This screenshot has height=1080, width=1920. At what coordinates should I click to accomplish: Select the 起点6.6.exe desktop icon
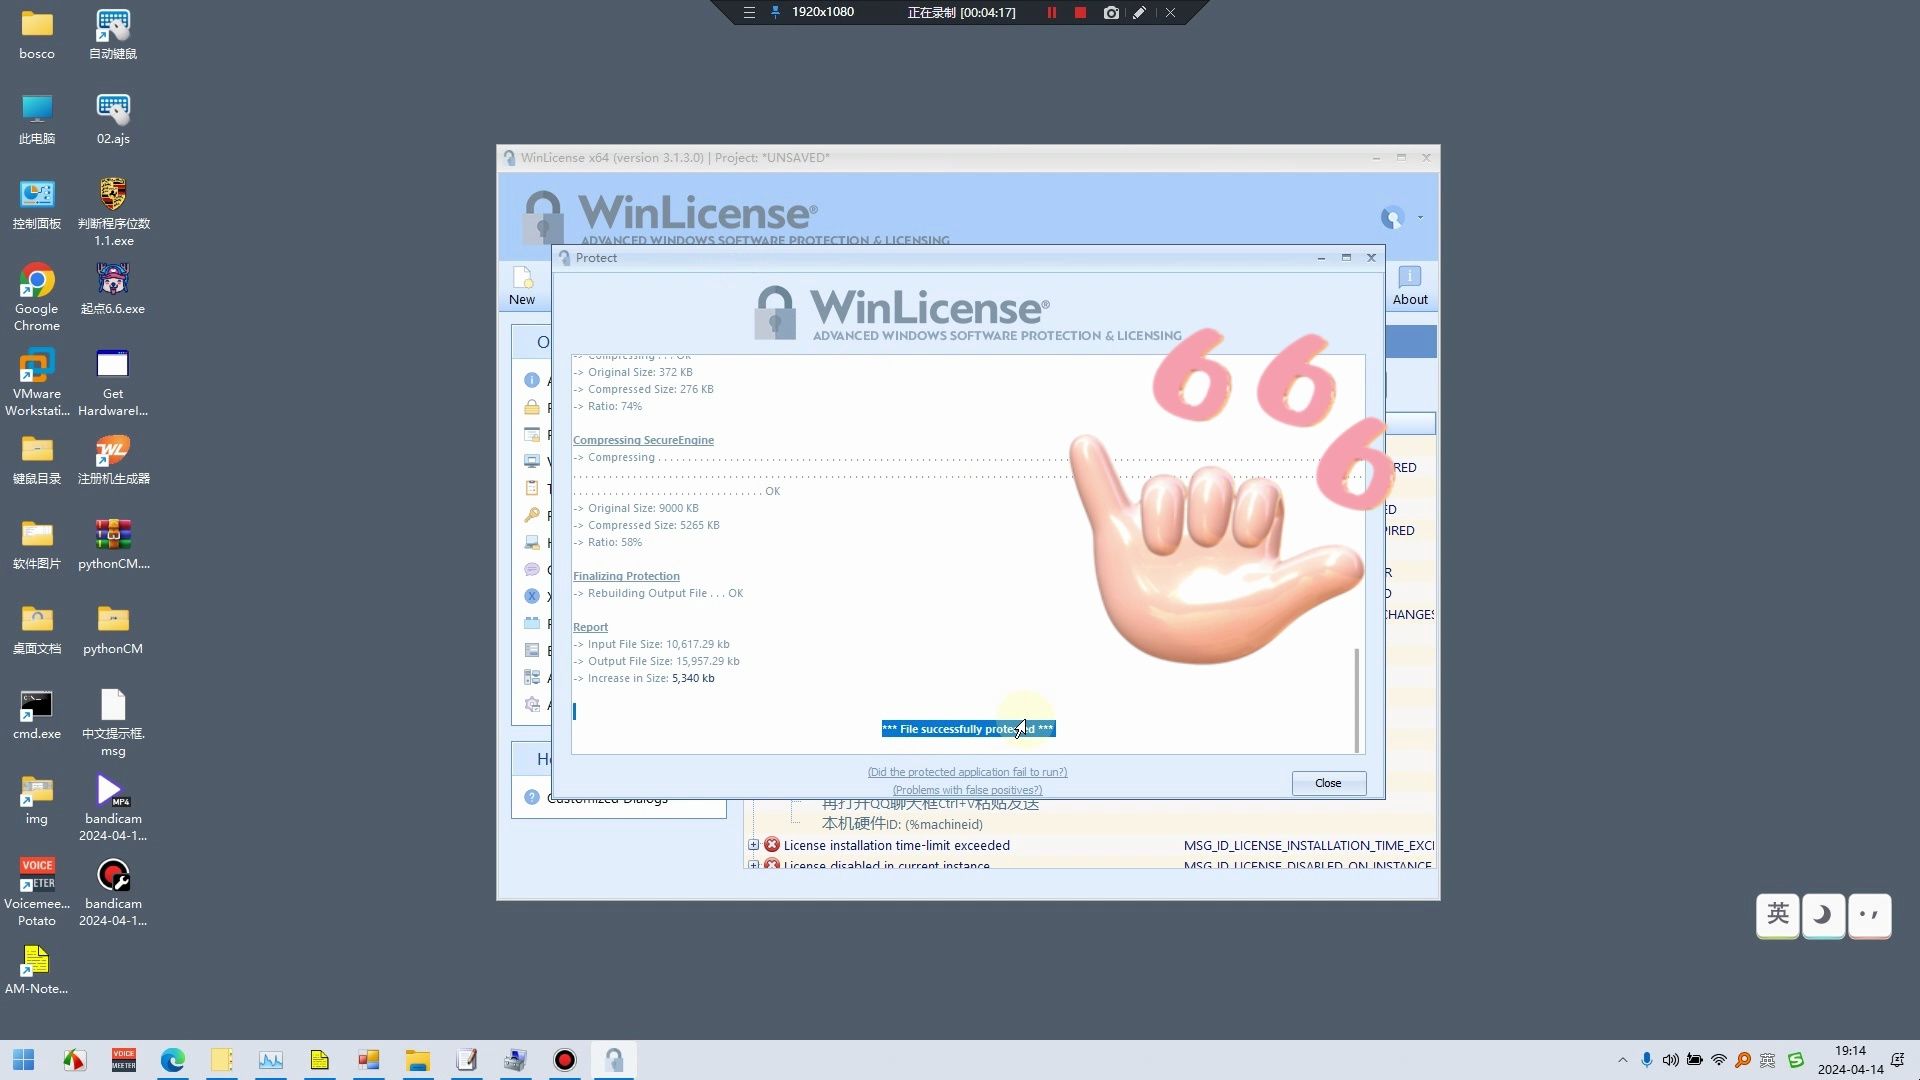click(x=113, y=289)
